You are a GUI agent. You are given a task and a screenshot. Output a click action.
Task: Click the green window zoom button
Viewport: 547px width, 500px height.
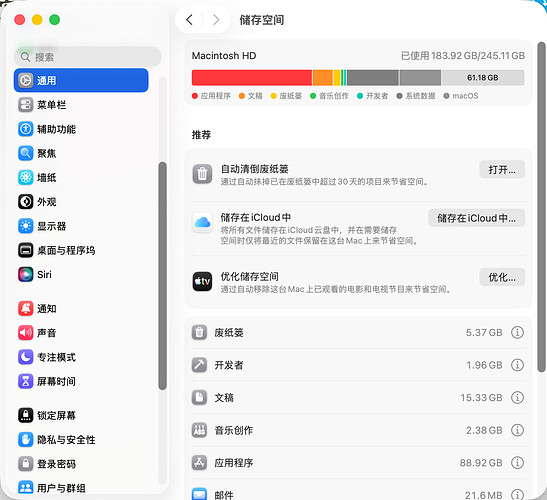click(54, 20)
